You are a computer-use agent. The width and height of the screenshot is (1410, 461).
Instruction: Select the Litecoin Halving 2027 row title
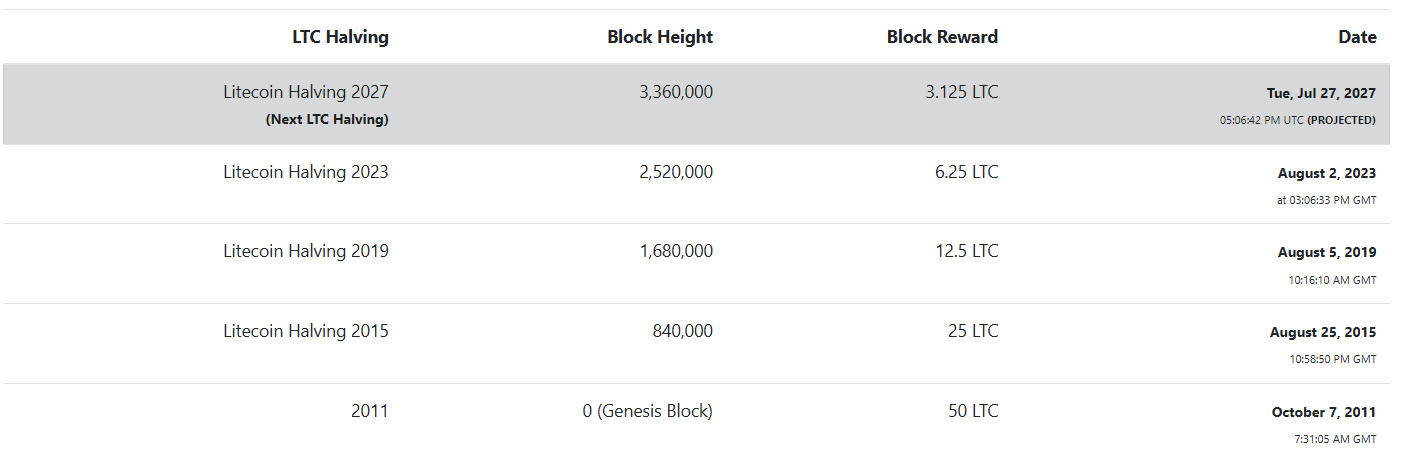coord(306,92)
